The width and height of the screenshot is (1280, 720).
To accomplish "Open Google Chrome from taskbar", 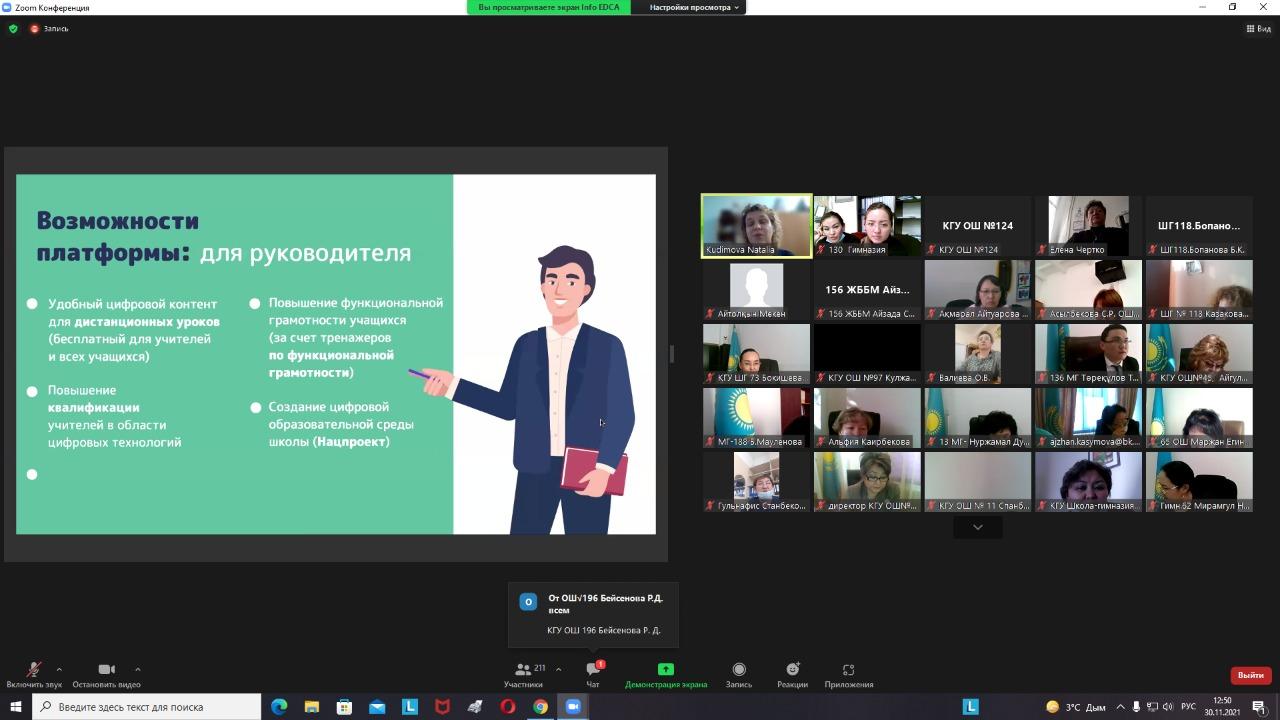I will pyautogui.click(x=540, y=707).
